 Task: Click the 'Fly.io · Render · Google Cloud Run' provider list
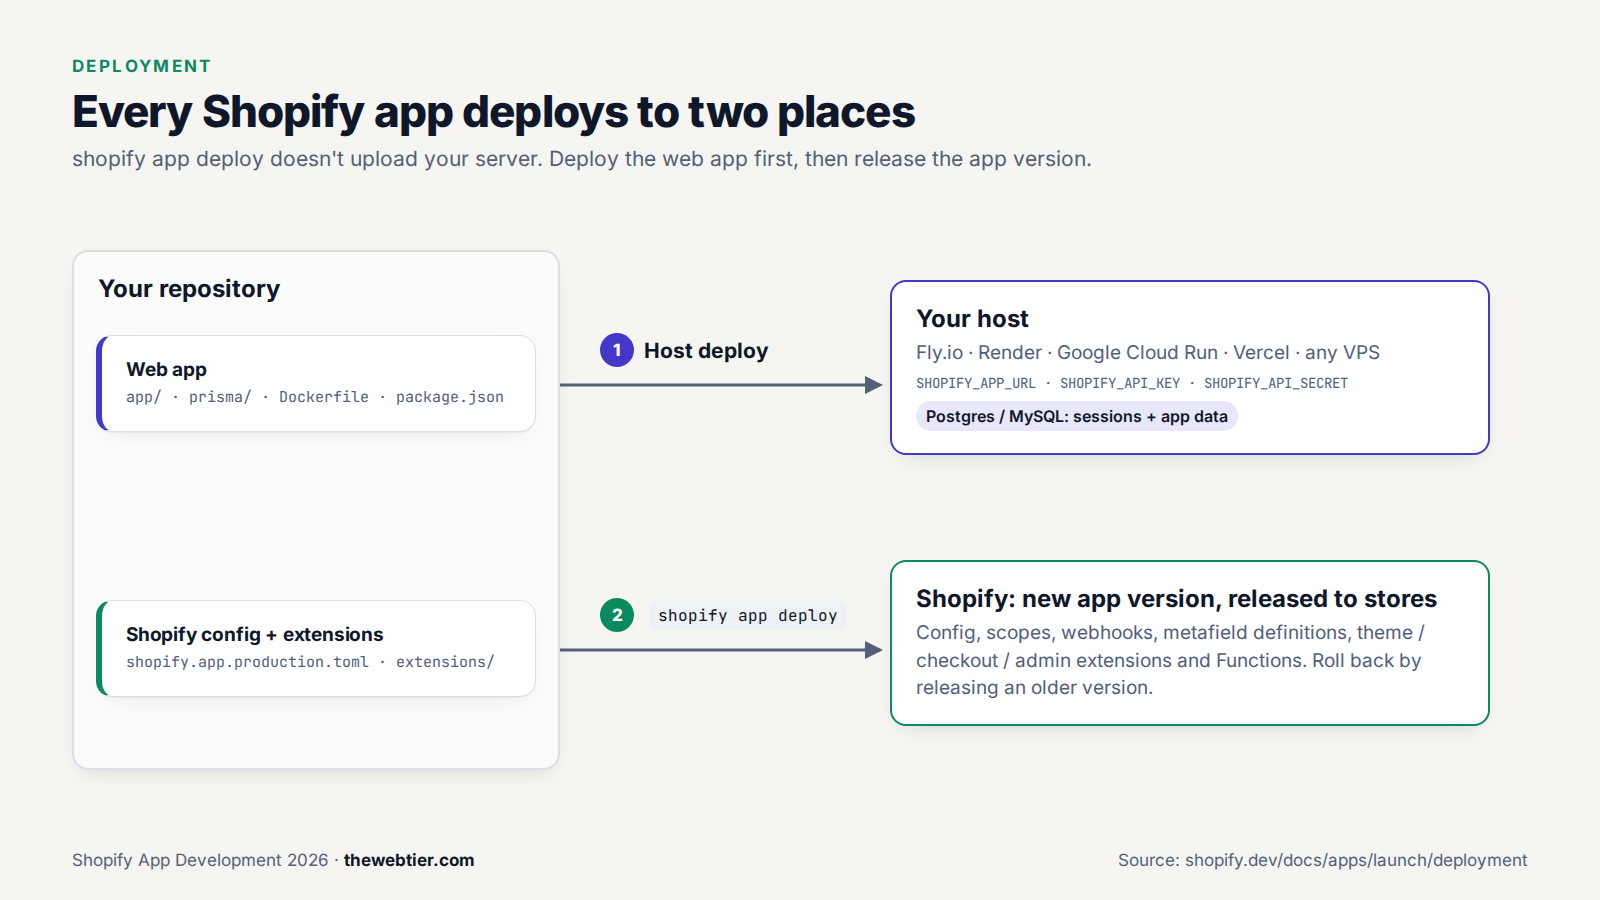point(1148,352)
